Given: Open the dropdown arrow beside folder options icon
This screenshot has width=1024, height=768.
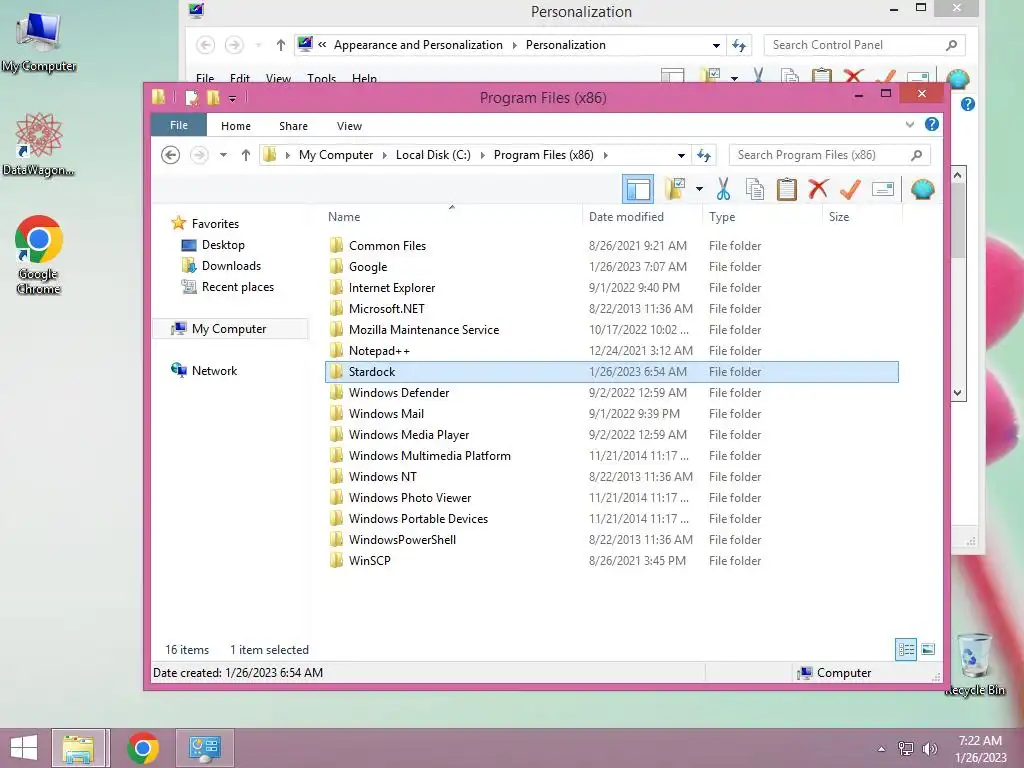Looking at the screenshot, I should 699,189.
